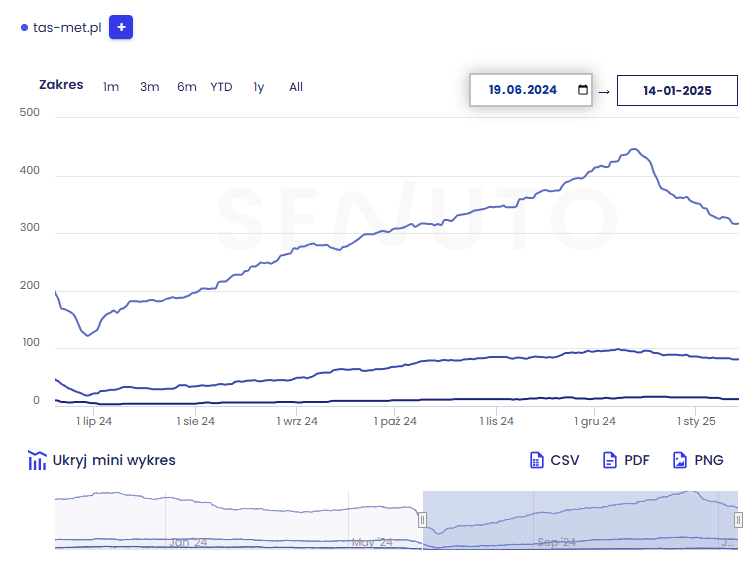Select the 1m range option
756x570 pixels.
click(x=111, y=87)
